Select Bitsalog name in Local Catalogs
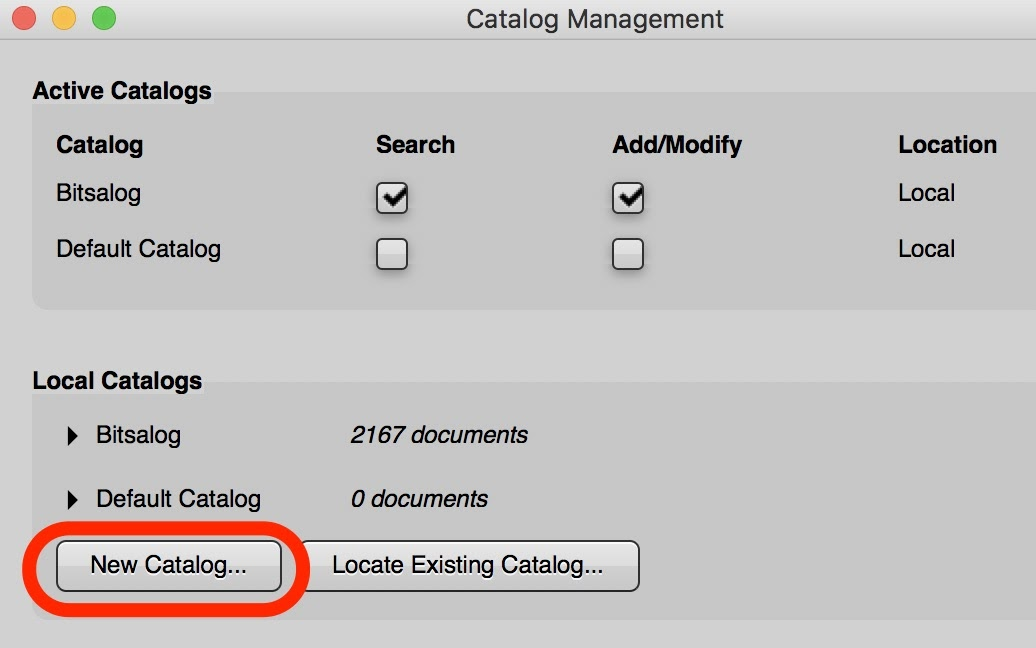The width and height of the screenshot is (1036, 648). [138, 435]
